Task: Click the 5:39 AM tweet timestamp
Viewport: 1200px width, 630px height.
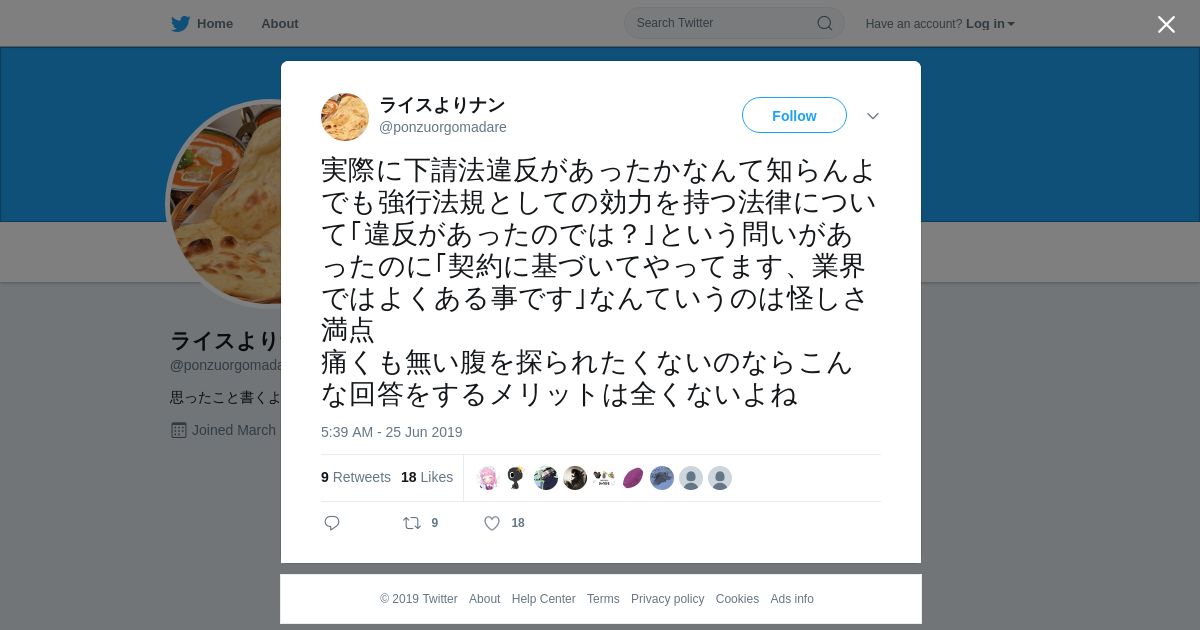Action: coord(392,432)
